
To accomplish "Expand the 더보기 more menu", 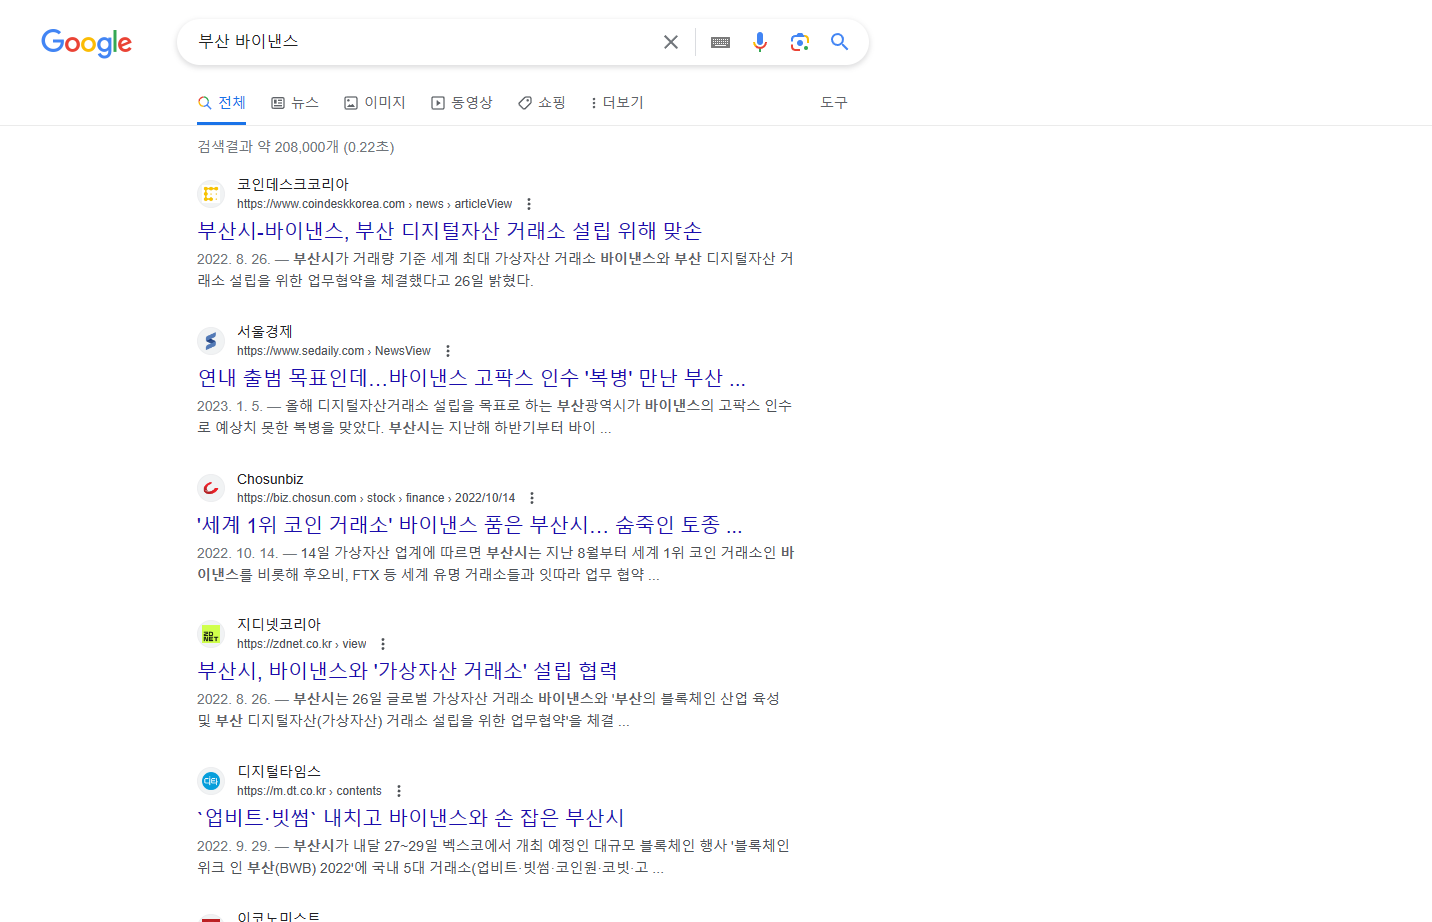I will [617, 103].
